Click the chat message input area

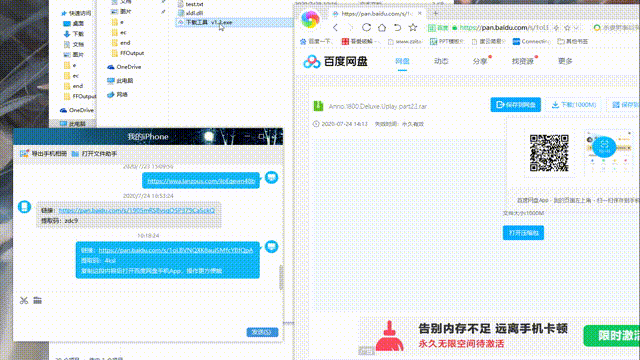pyautogui.click(x=147, y=316)
